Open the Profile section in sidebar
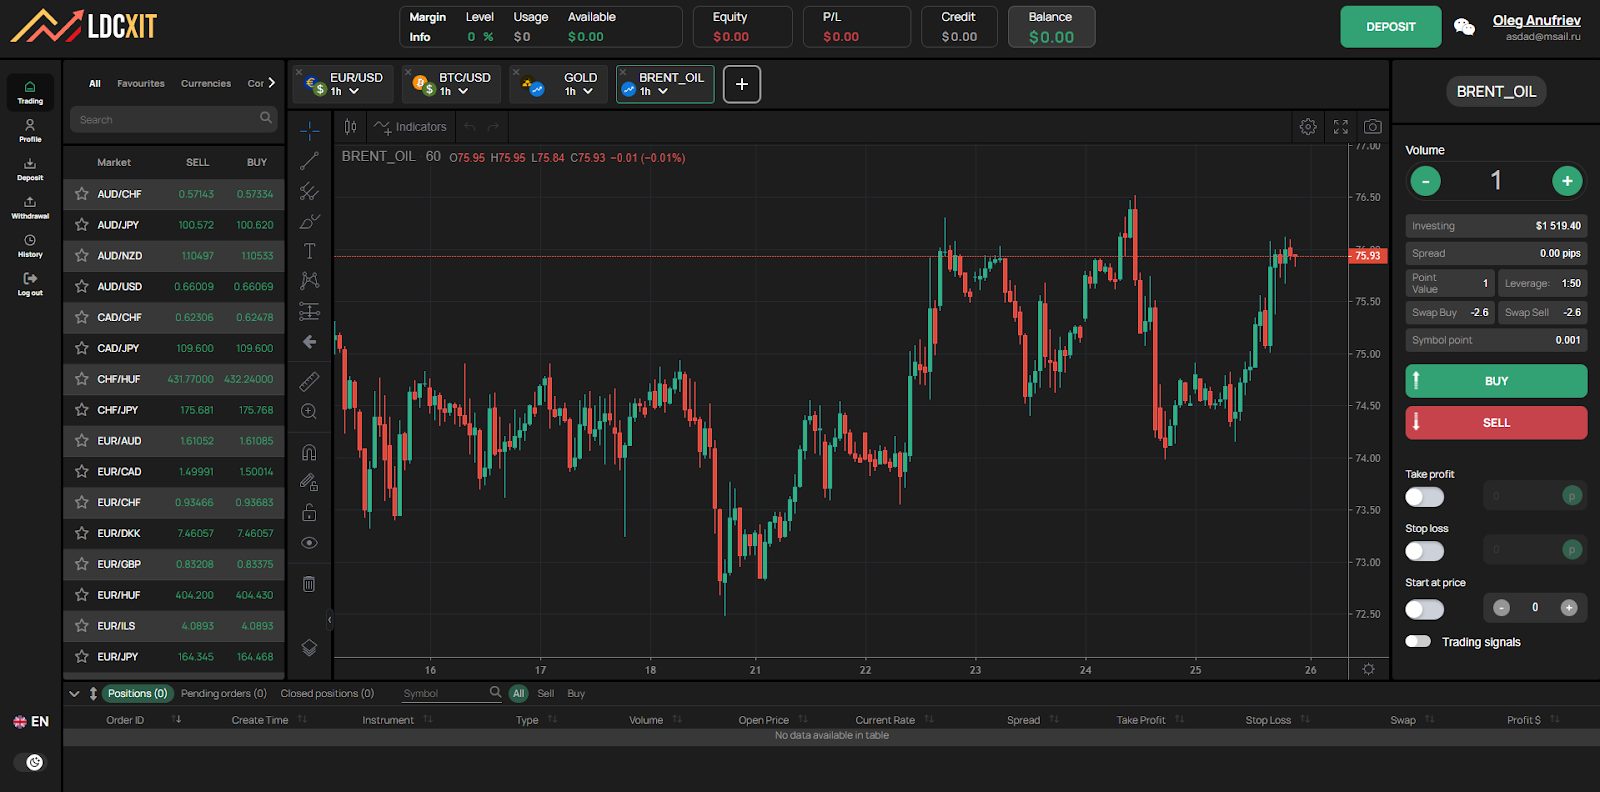Viewport: 1600px width, 792px height. pos(30,131)
